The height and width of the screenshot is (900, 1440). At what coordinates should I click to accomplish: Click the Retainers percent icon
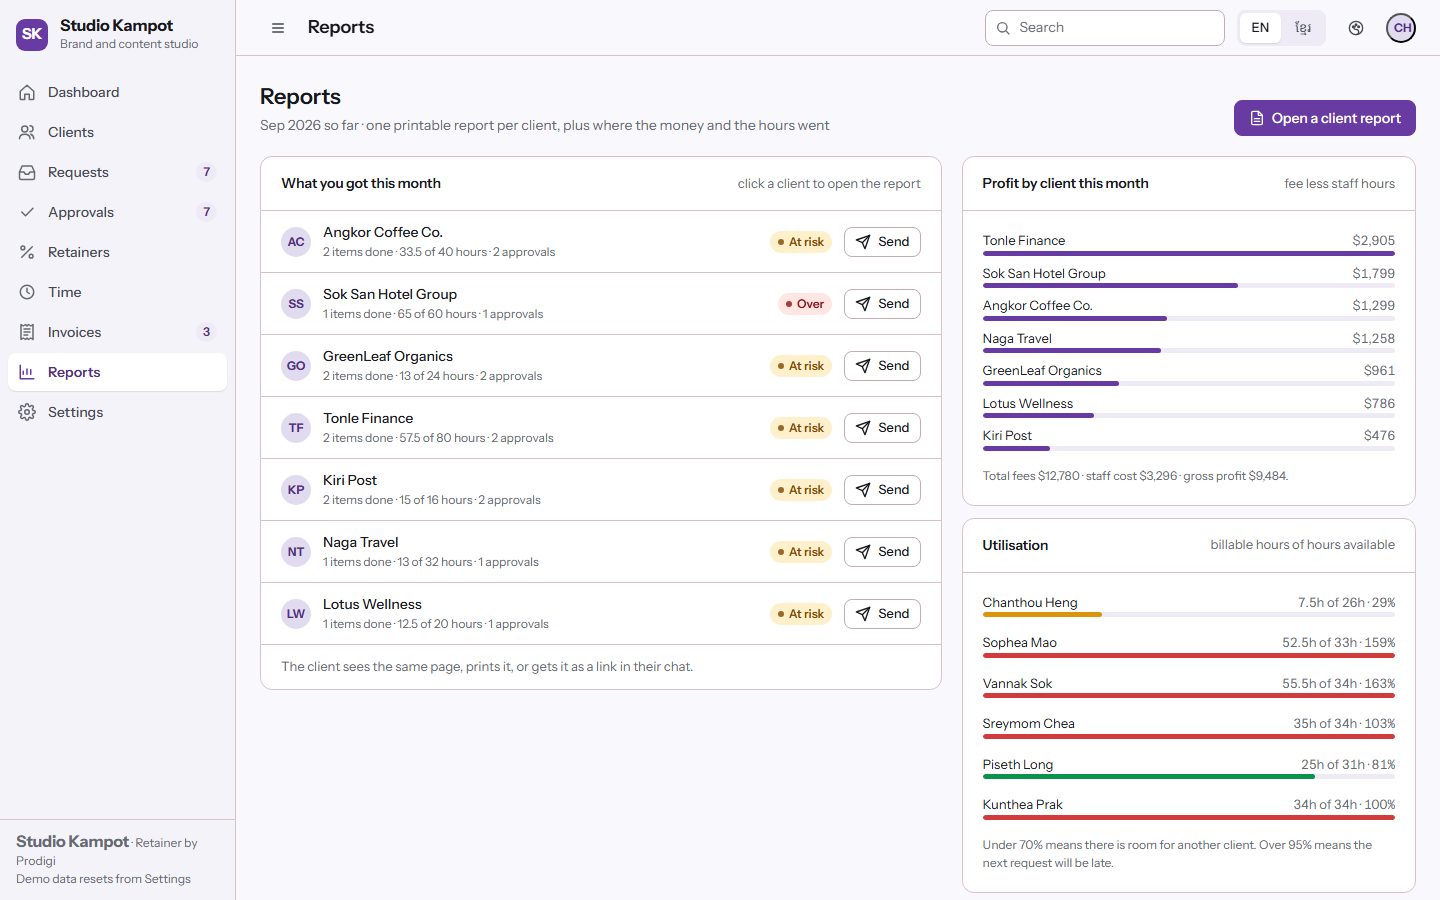pos(27,252)
